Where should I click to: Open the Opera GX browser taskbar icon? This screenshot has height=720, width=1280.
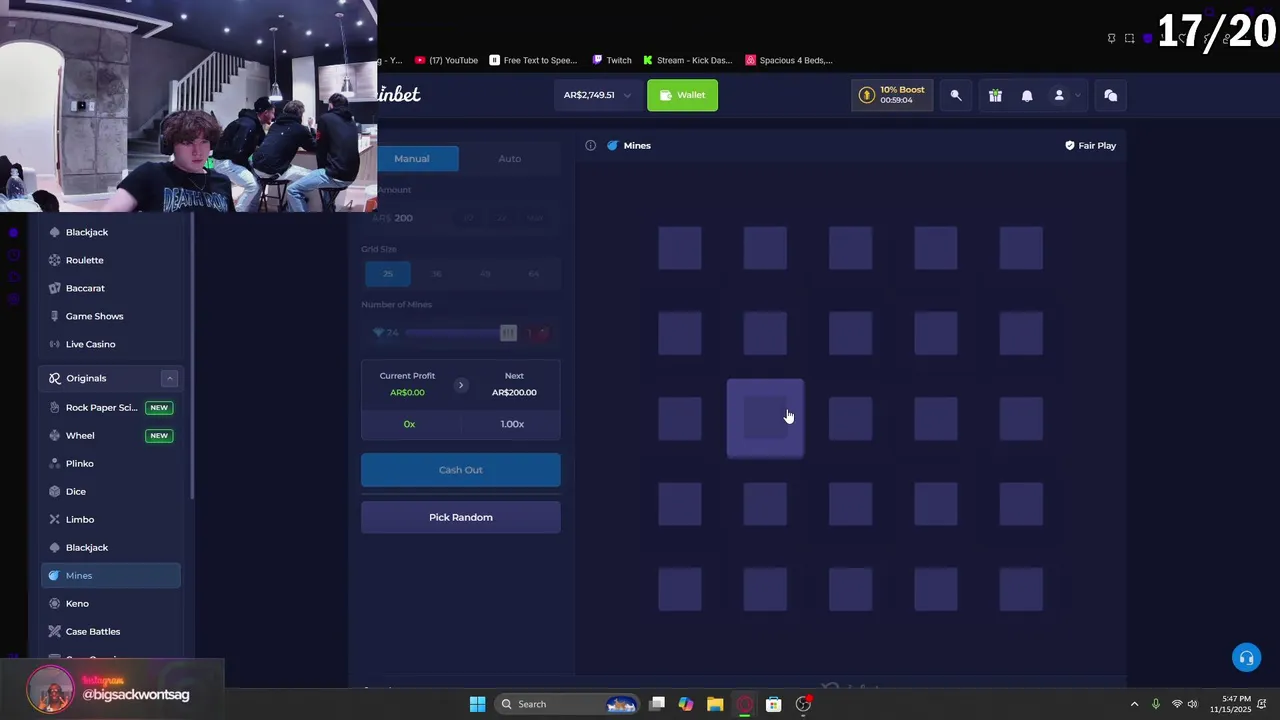[744, 704]
